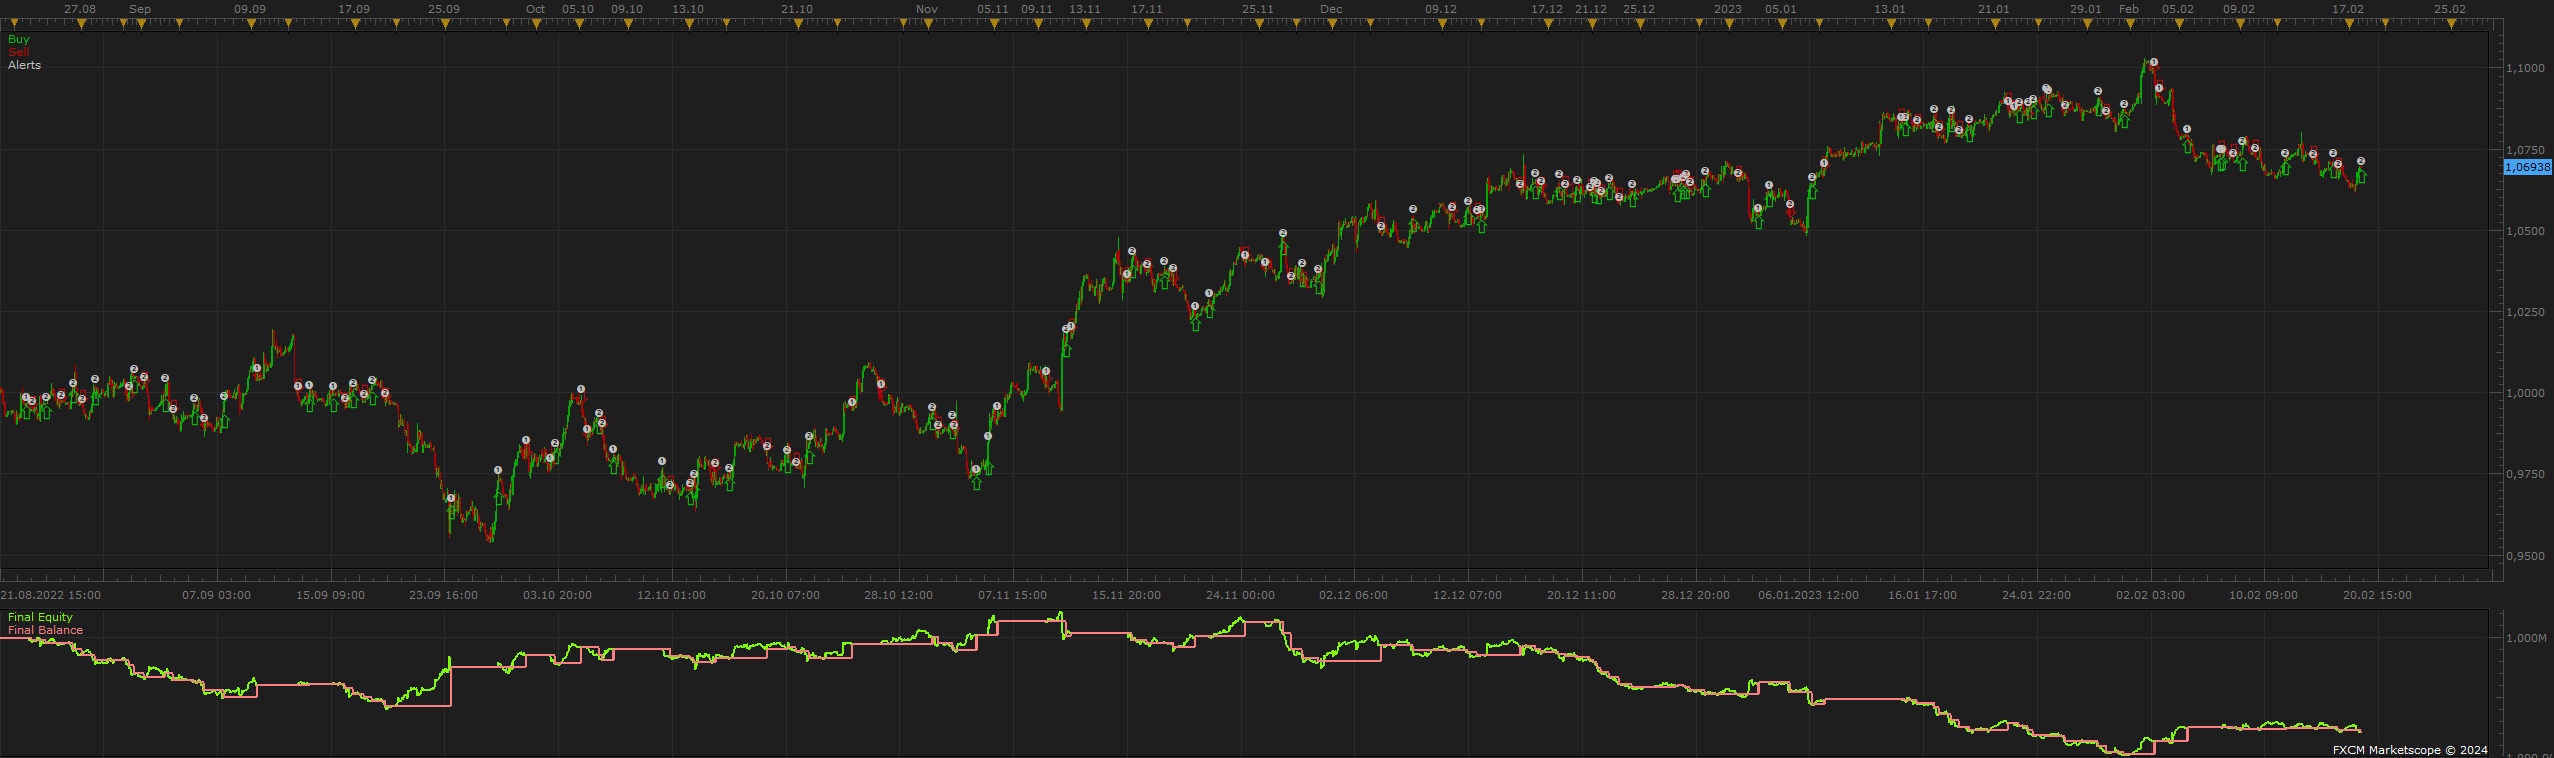Viewport: 2554px width, 758px height.
Task: Select the yellow marker below the 09.09 date
Action: pyautogui.click(x=250, y=24)
